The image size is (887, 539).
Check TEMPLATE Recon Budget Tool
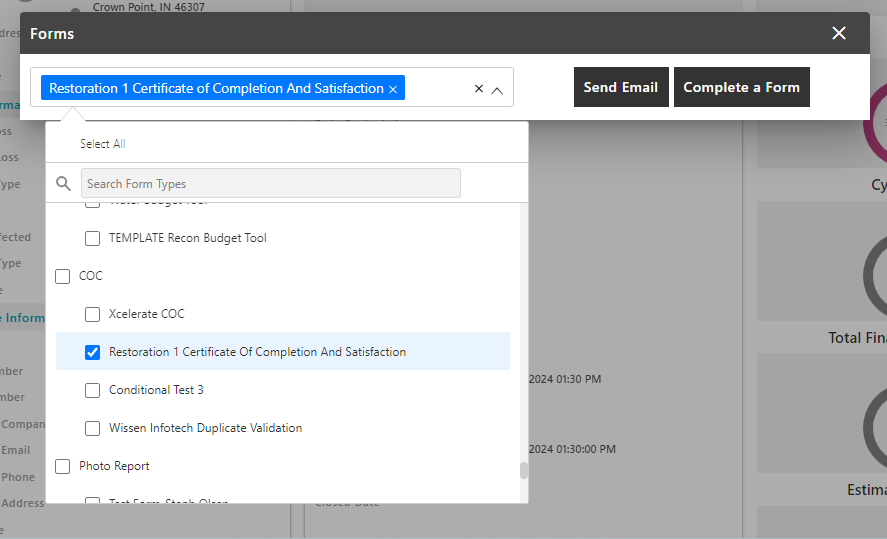[92, 238]
